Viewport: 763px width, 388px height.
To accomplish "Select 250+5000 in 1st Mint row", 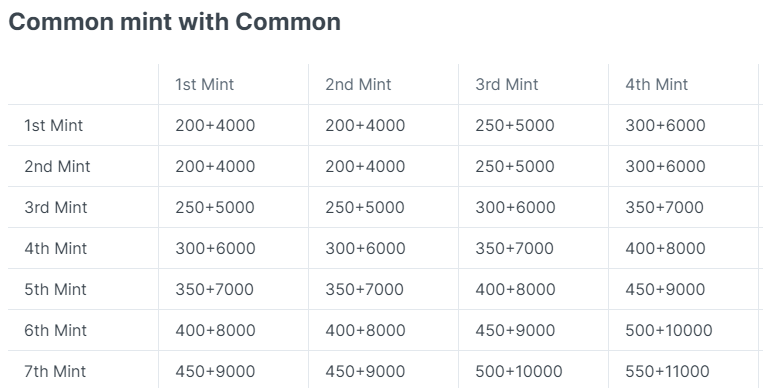I will coord(515,125).
